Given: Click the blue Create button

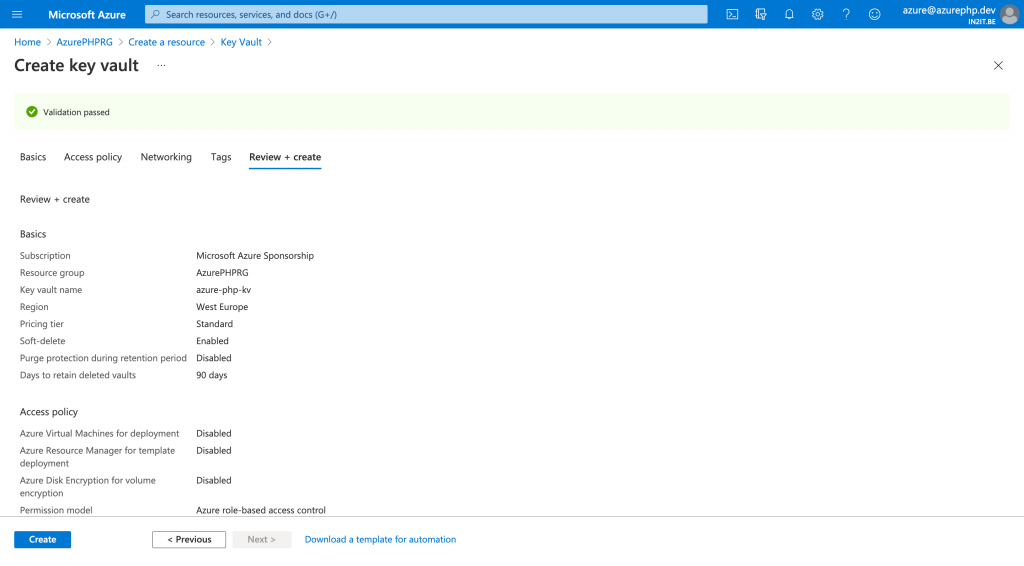Looking at the screenshot, I should [x=42, y=539].
